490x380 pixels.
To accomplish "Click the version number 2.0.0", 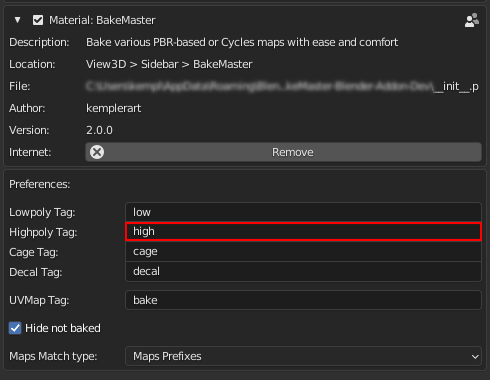I will point(99,130).
